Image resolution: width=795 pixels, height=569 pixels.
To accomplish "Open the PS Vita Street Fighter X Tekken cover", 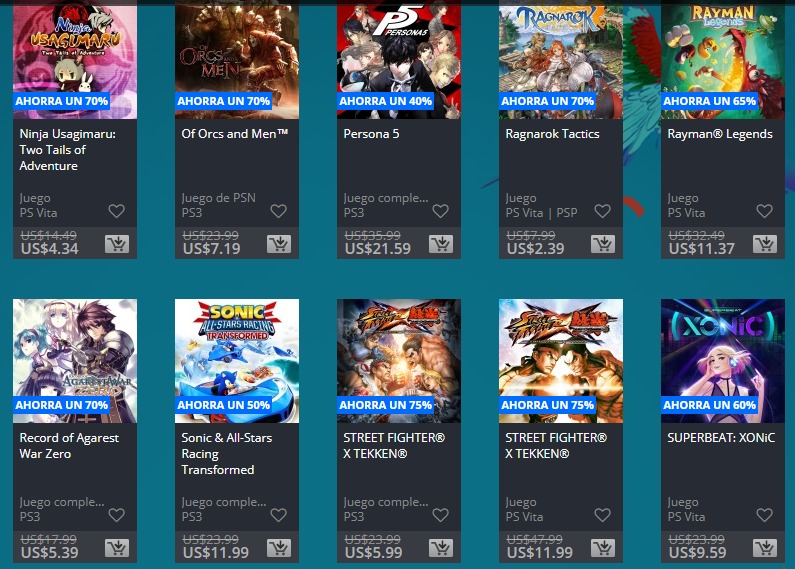I will pos(561,361).
